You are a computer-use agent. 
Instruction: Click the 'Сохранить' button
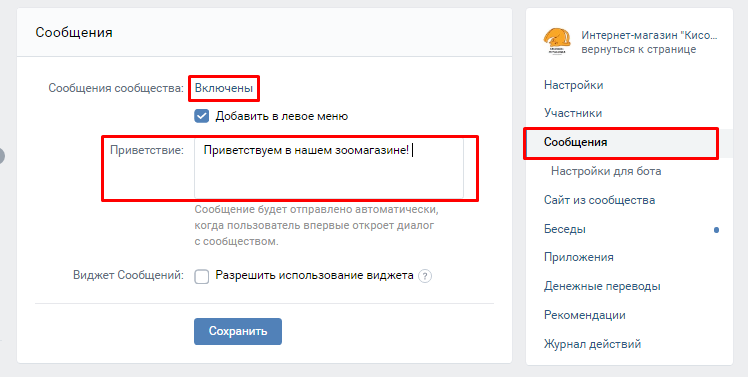(x=238, y=331)
